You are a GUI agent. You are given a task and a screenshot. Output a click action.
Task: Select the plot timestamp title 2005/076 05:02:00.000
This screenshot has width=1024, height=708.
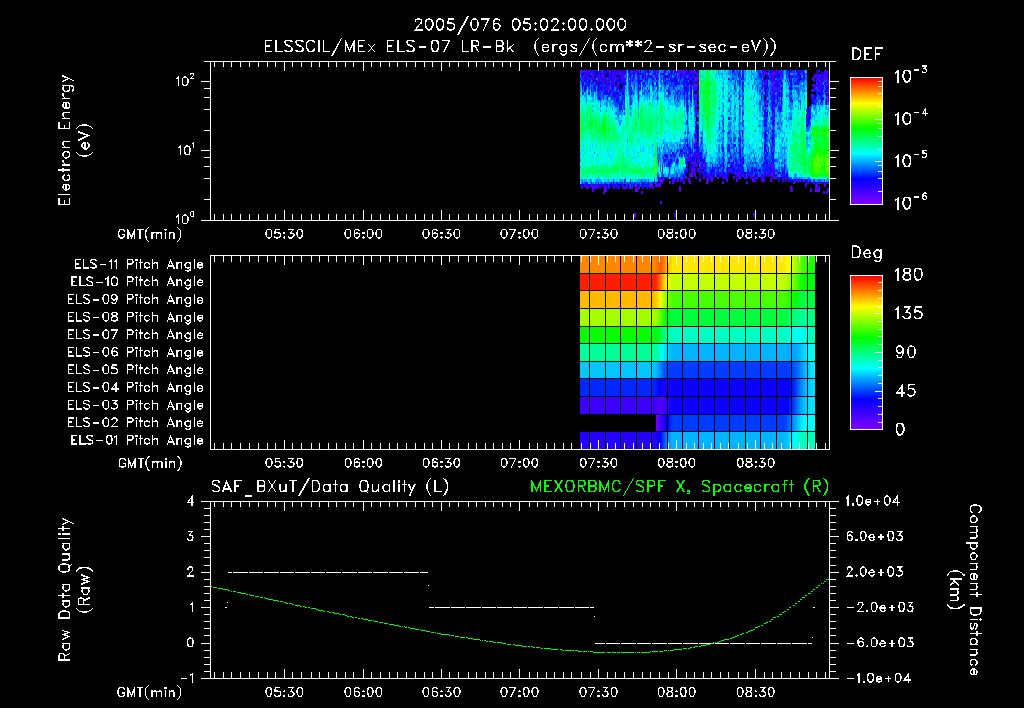pyautogui.click(x=520, y=25)
